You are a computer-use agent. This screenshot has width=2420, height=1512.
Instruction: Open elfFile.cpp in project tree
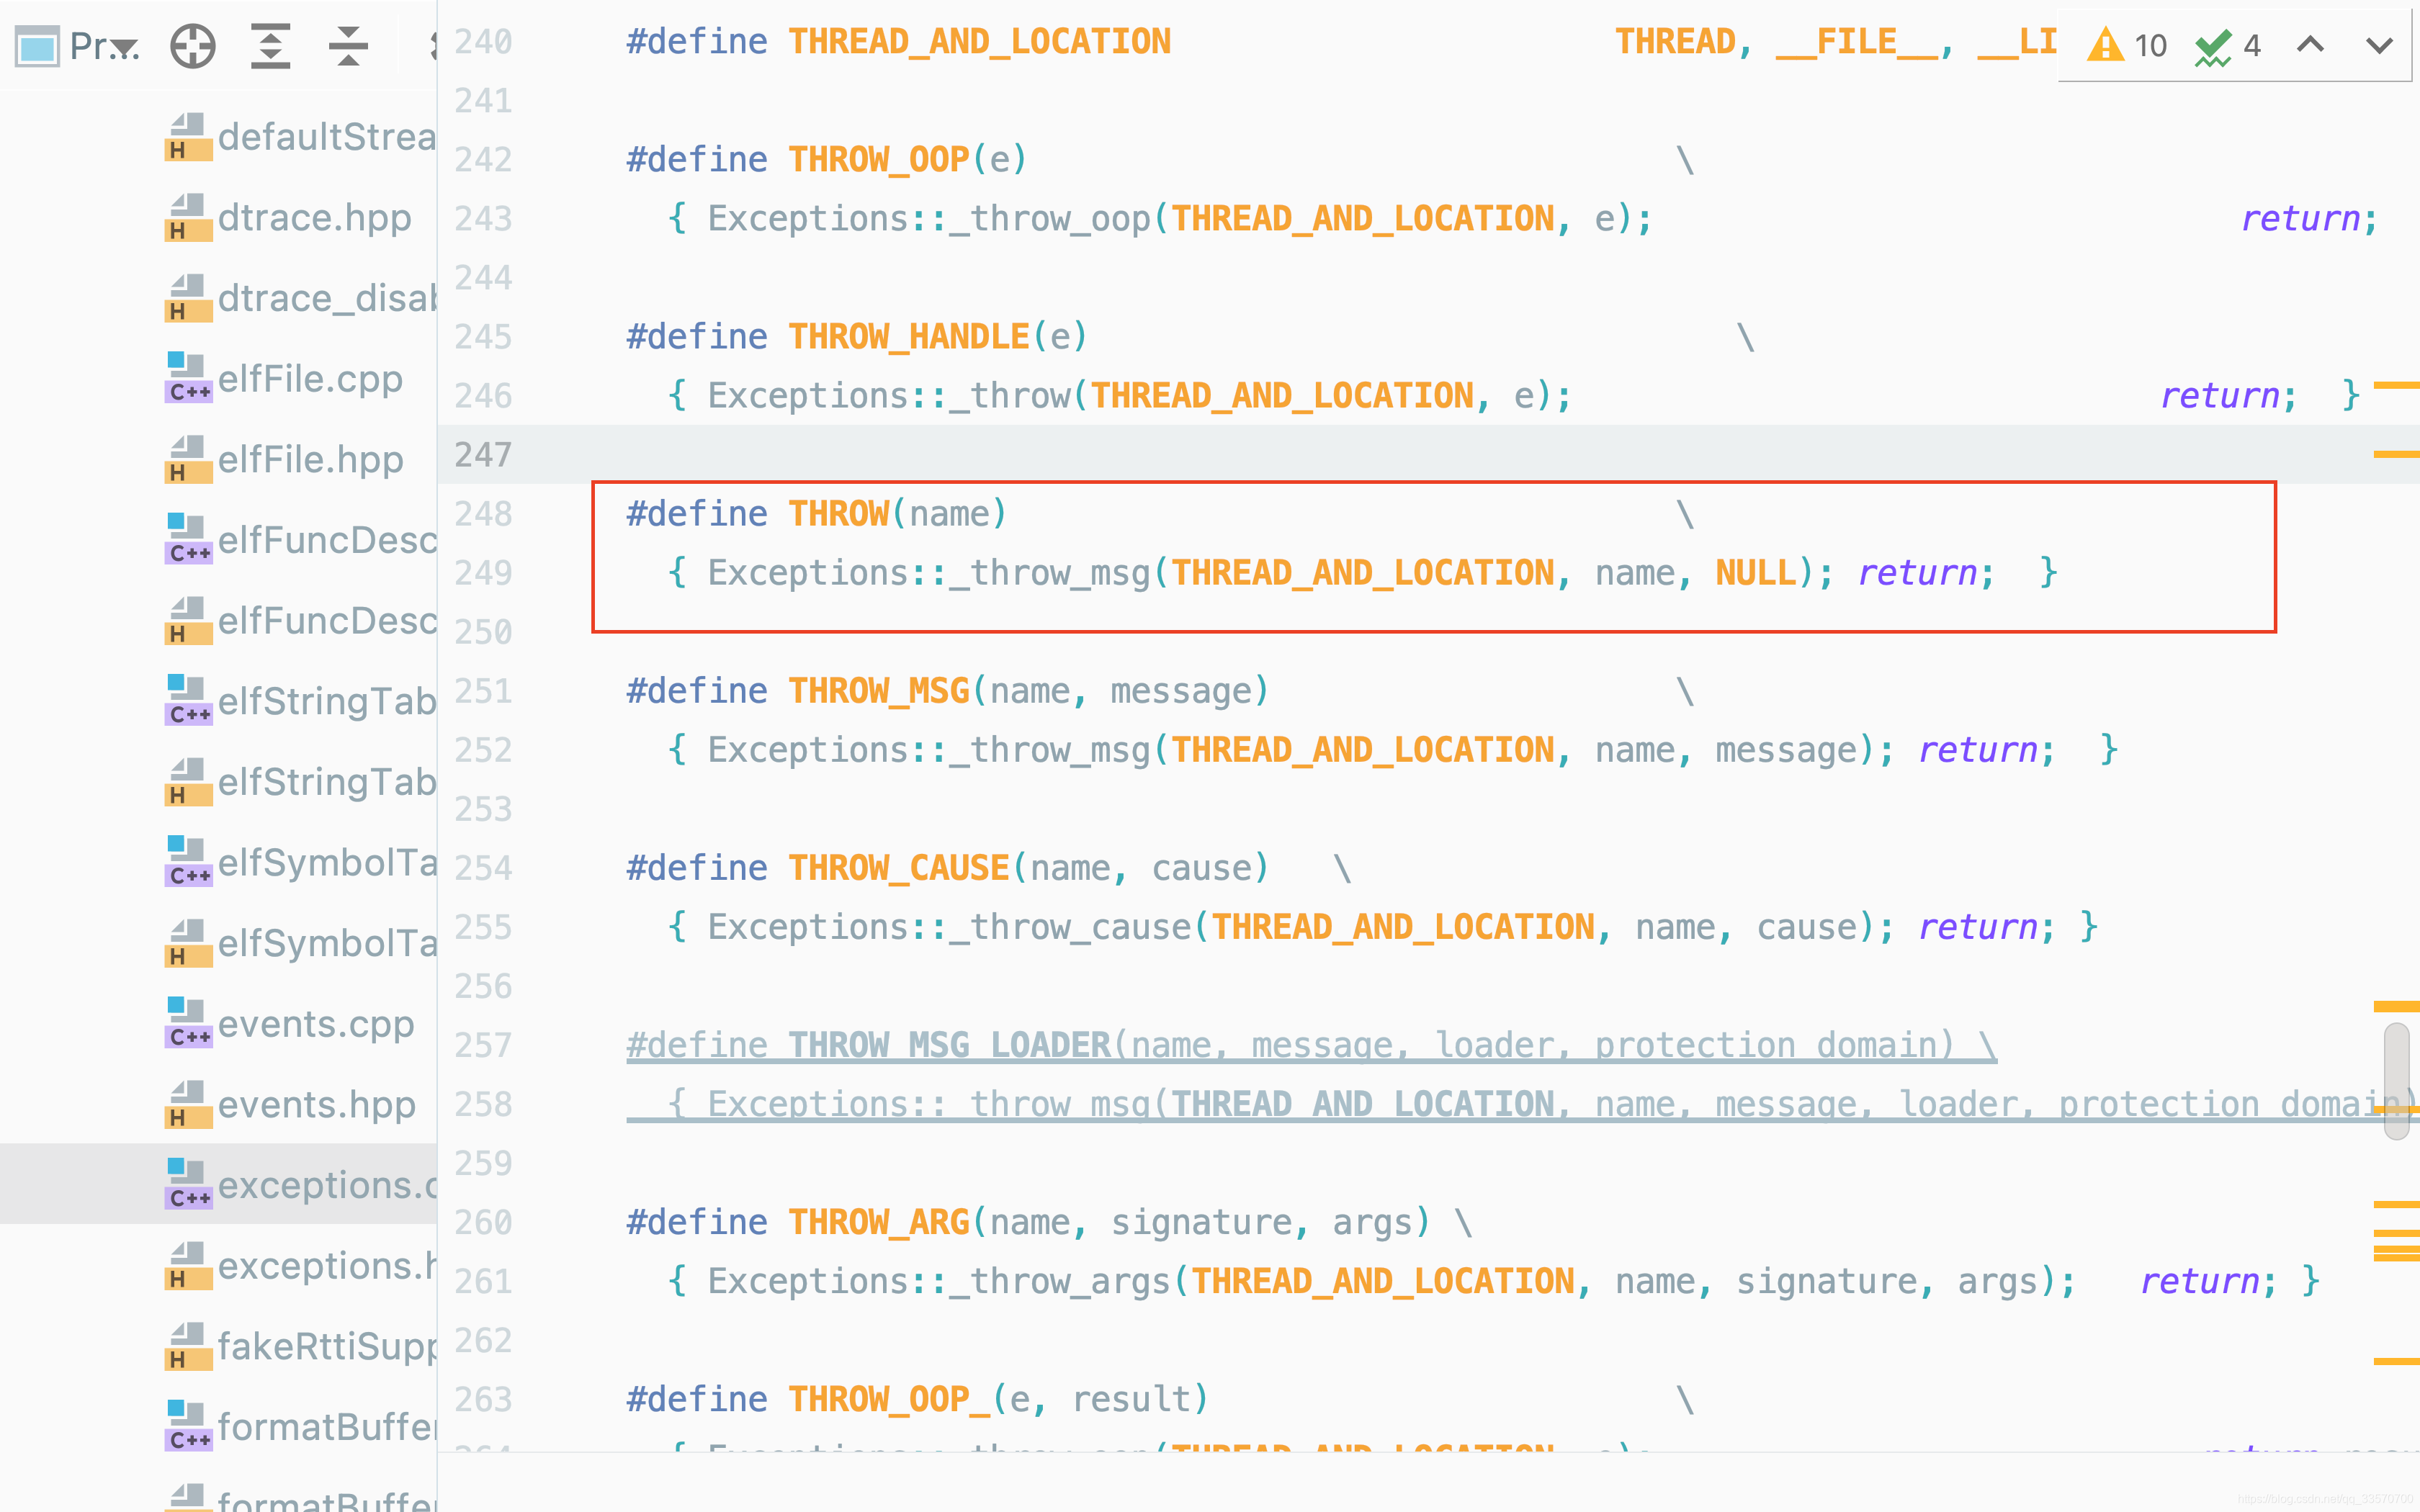pyautogui.click(x=310, y=379)
